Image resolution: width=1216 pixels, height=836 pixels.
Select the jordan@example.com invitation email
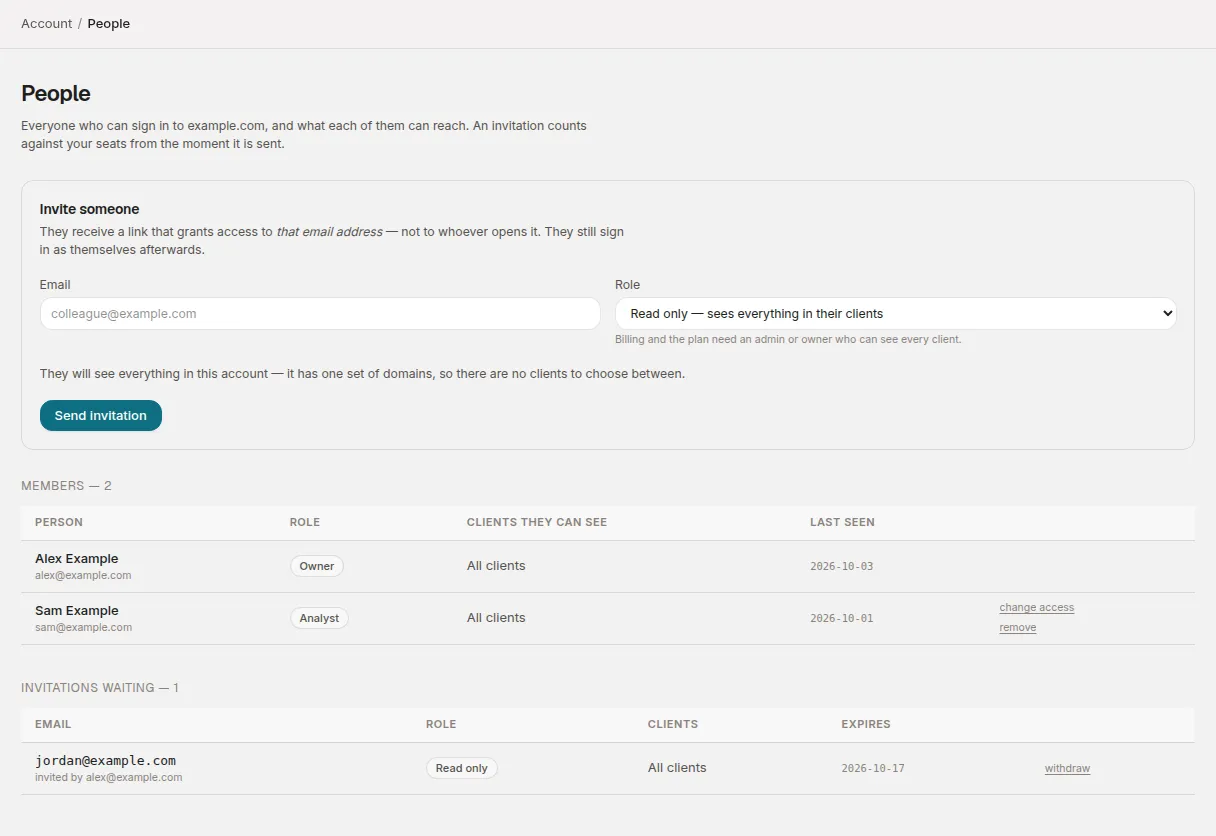tap(106, 760)
